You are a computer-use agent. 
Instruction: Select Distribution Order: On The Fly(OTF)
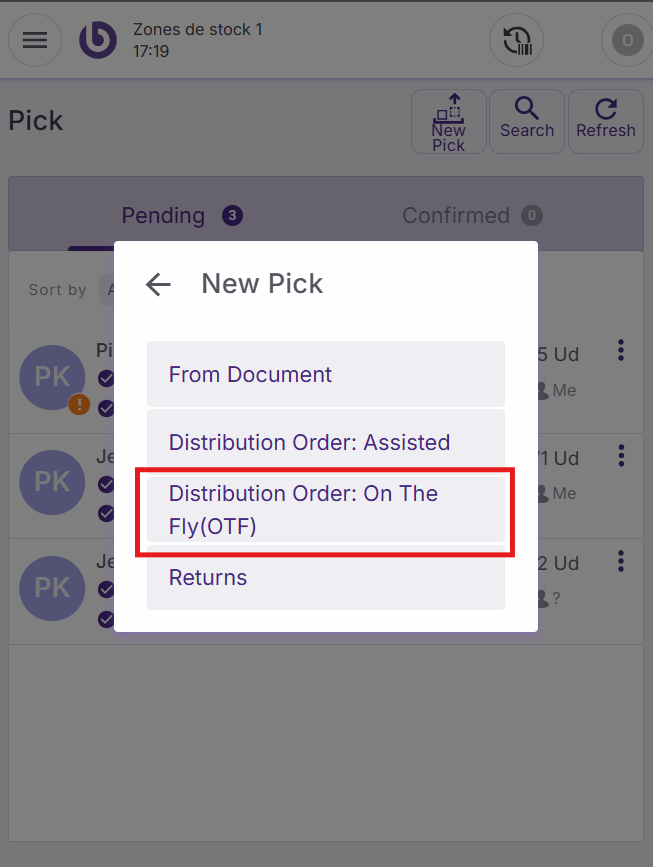coord(325,509)
